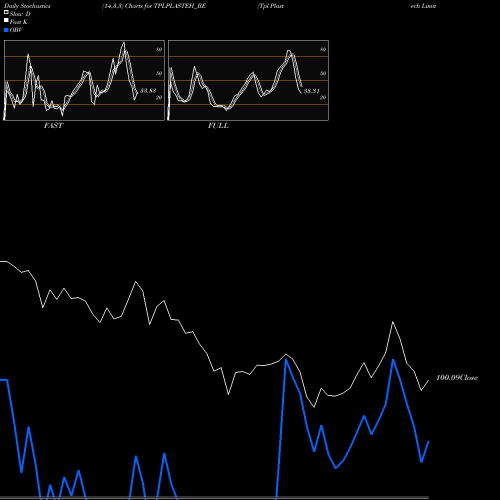Click the 80 axis label in the FAST chart
Screen dimensions: 500x500
(159, 49)
